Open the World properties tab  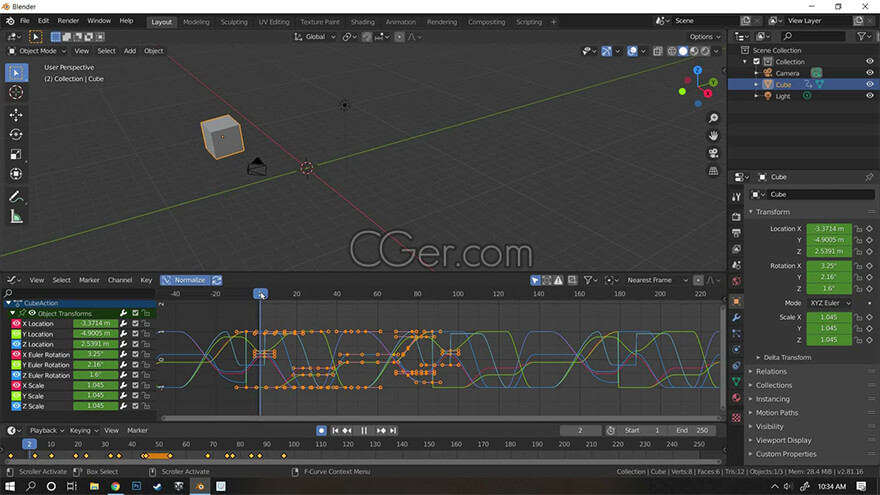pyautogui.click(x=736, y=281)
